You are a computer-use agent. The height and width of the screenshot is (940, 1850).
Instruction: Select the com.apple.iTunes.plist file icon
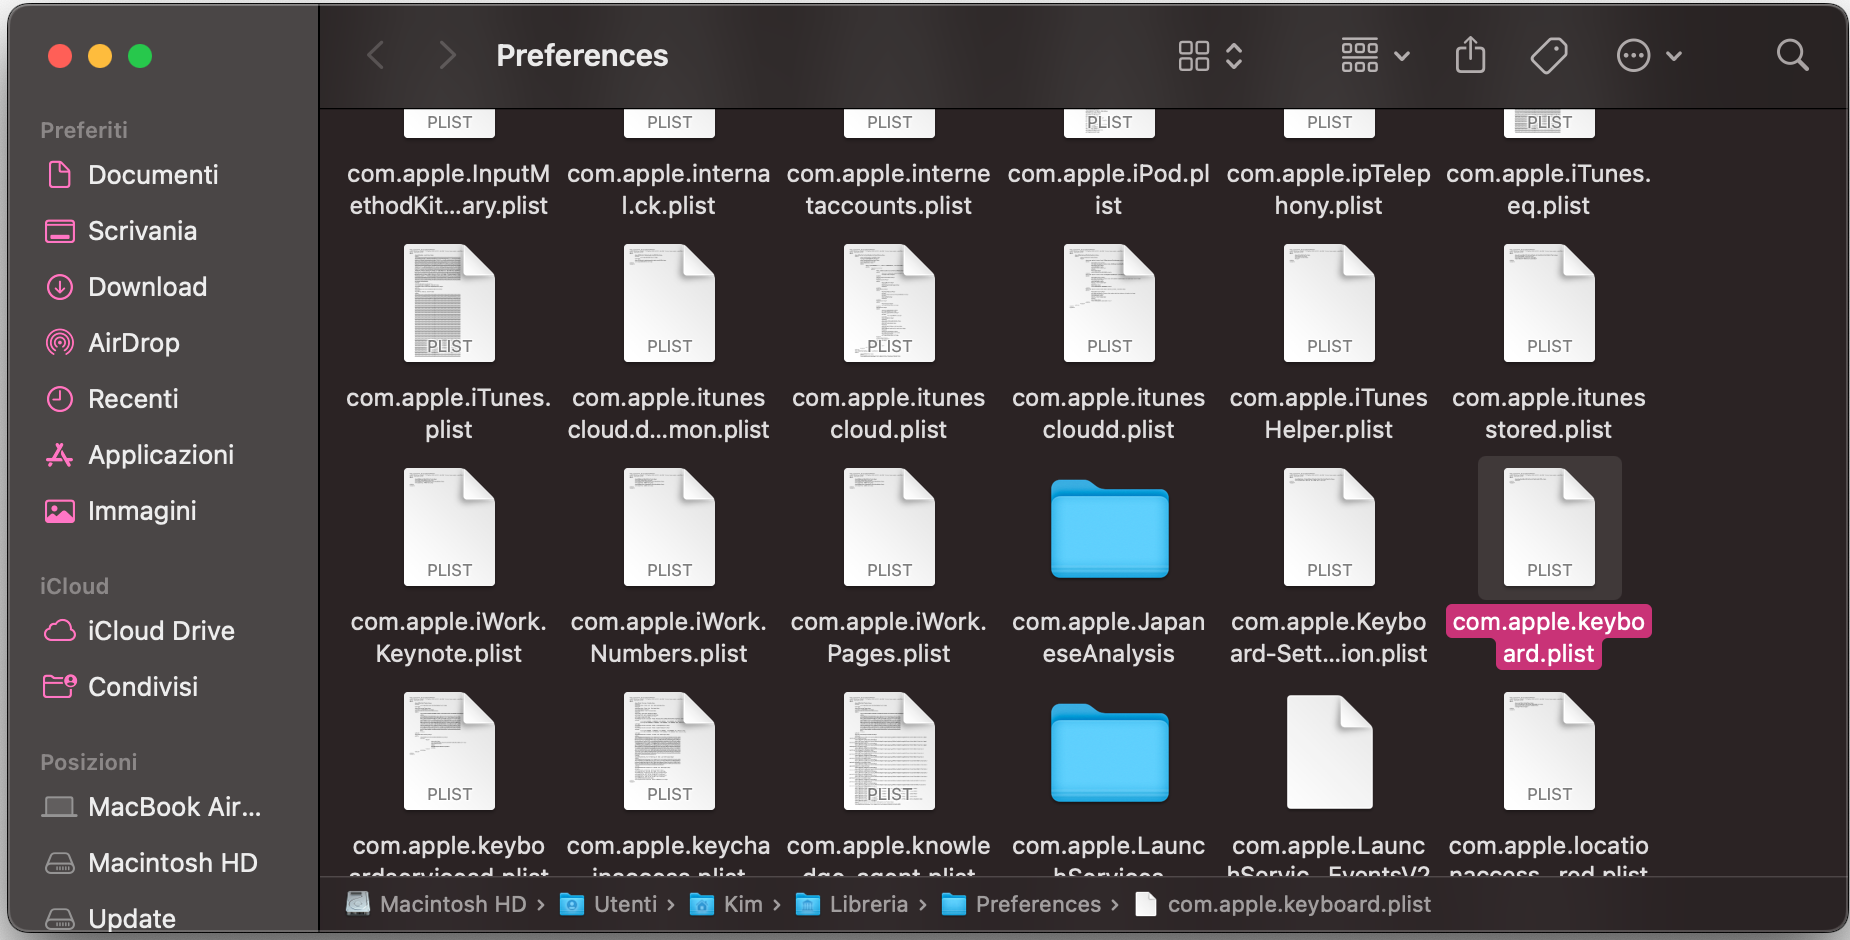[449, 303]
